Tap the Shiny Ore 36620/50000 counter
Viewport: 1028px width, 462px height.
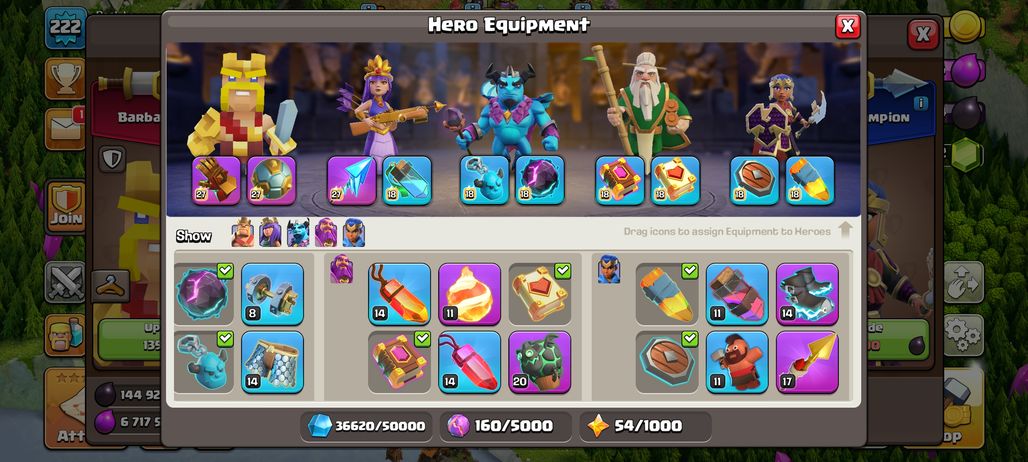[367, 426]
